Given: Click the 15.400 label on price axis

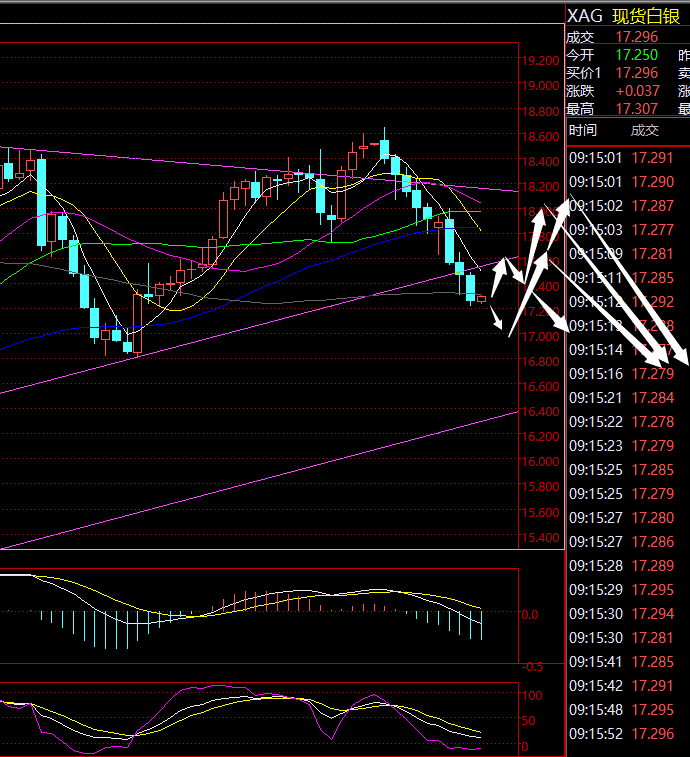Looking at the screenshot, I should click(540, 539).
